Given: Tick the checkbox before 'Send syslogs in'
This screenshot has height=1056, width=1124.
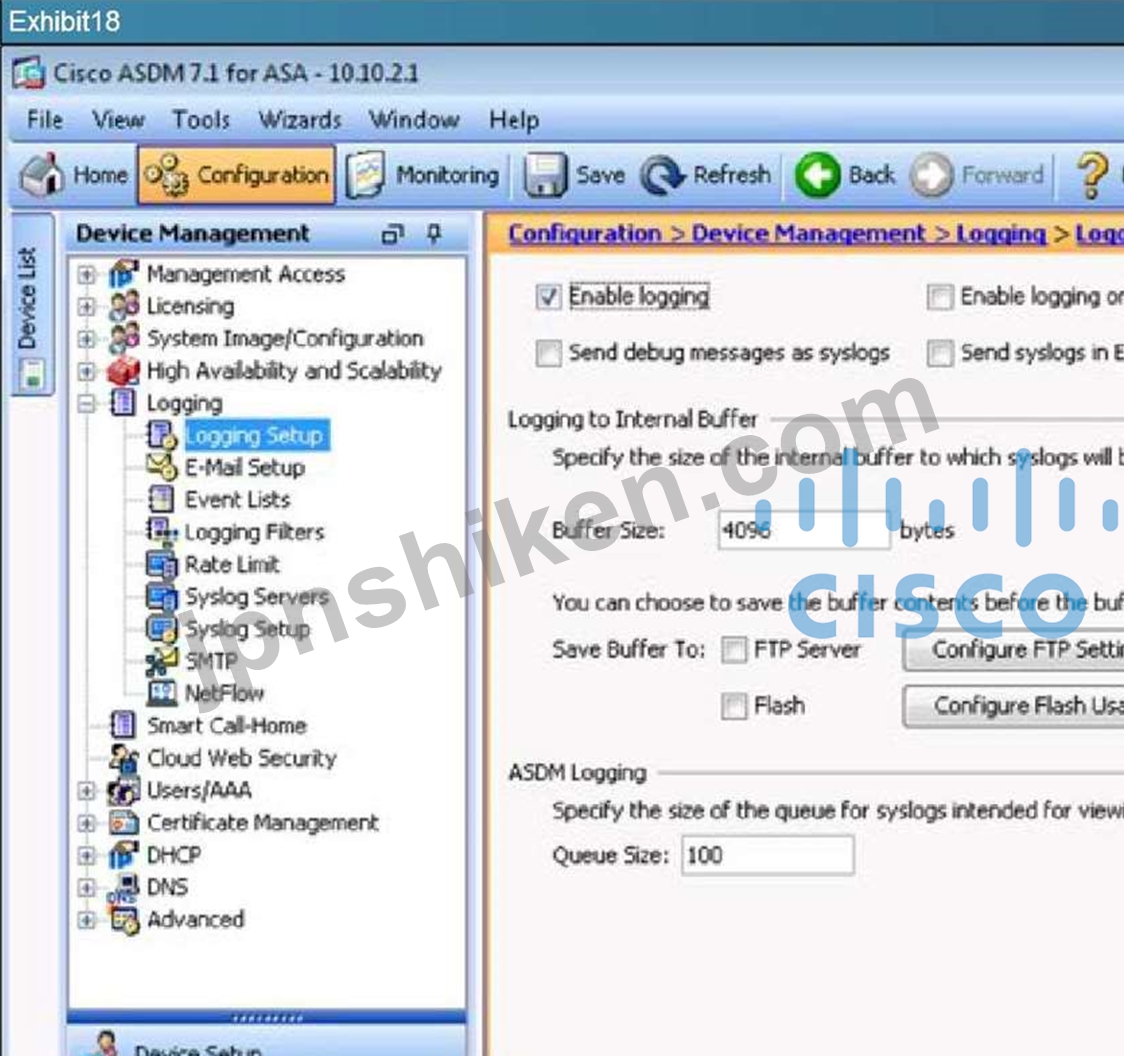Looking at the screenshot, I should tap(940, 353).
